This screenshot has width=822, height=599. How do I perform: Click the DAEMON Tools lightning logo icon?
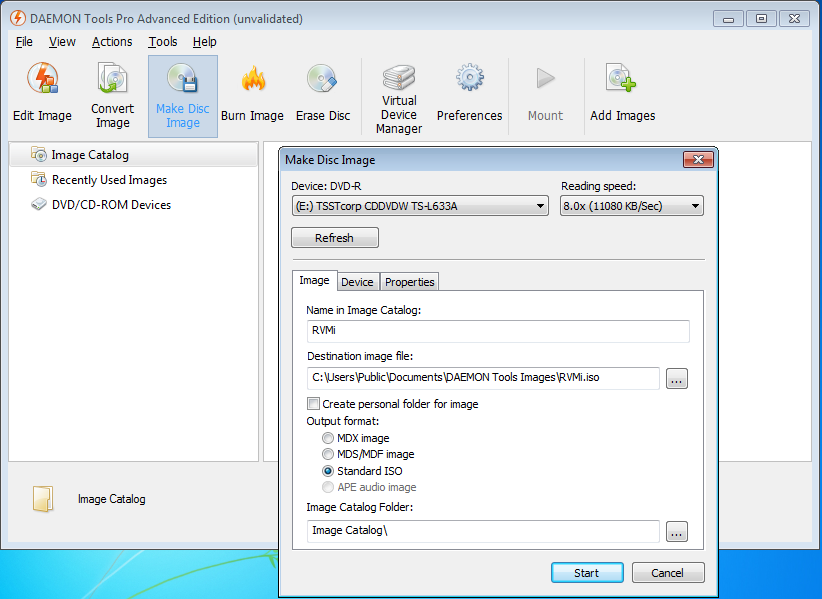17,18
